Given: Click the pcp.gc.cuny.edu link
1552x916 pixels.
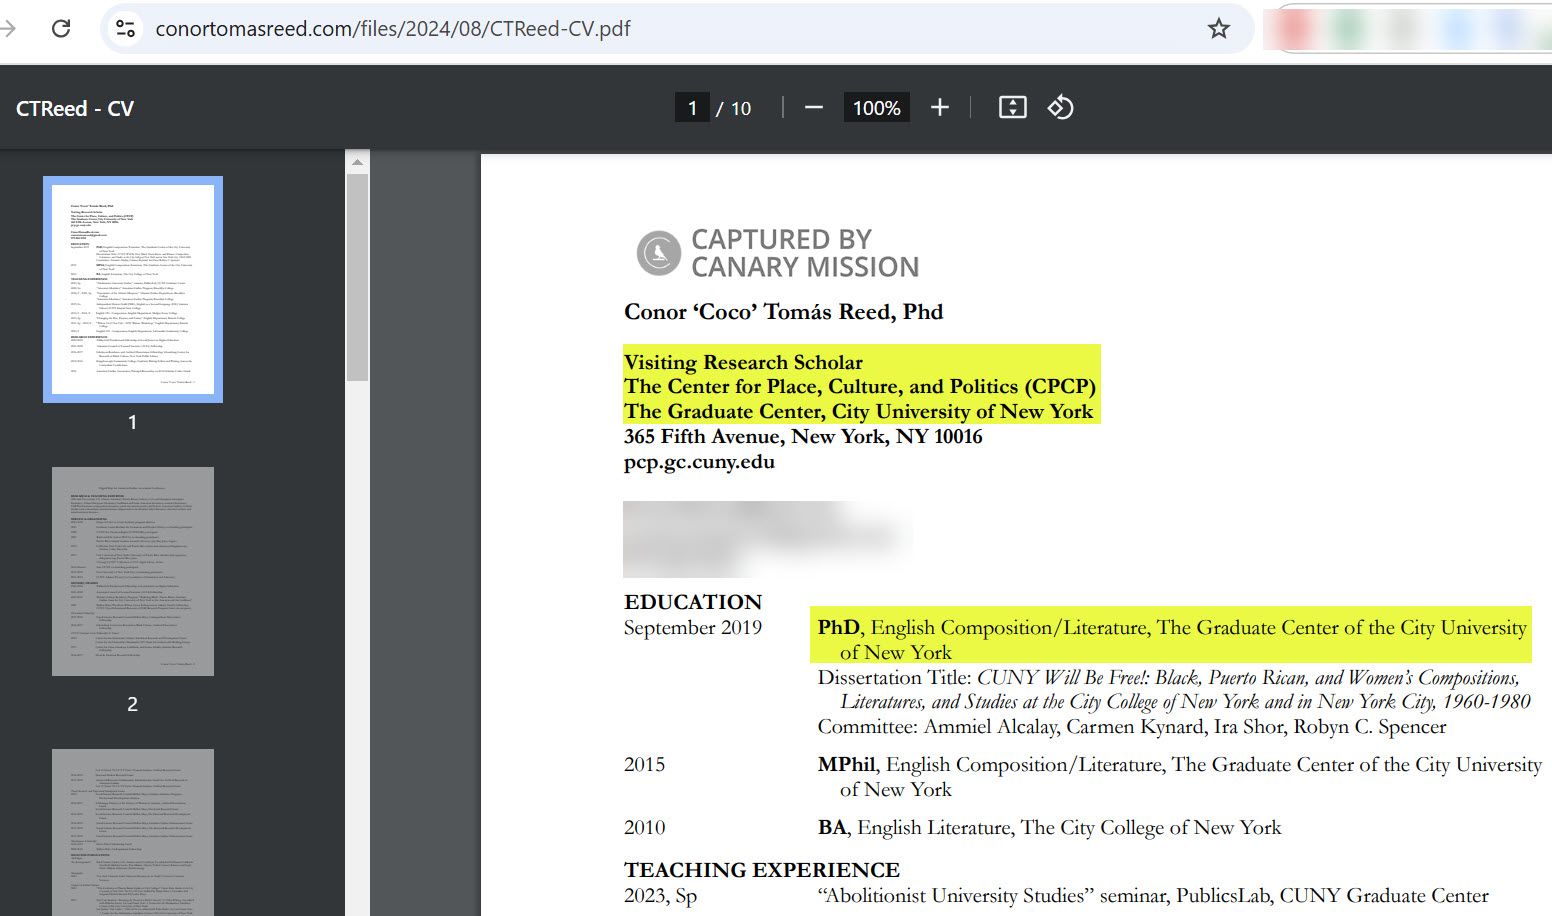Looking at the screenshot, I should tap(699, 462).
